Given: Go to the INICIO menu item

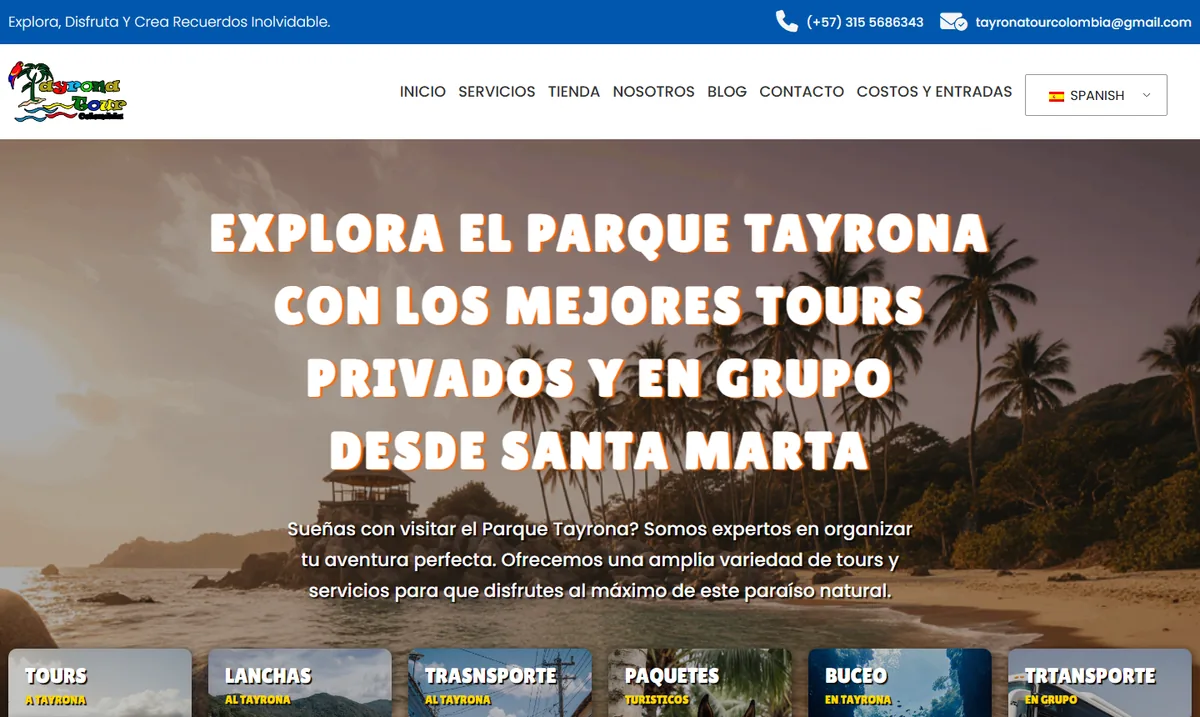Looking at the screenshot, I should 423,91.
